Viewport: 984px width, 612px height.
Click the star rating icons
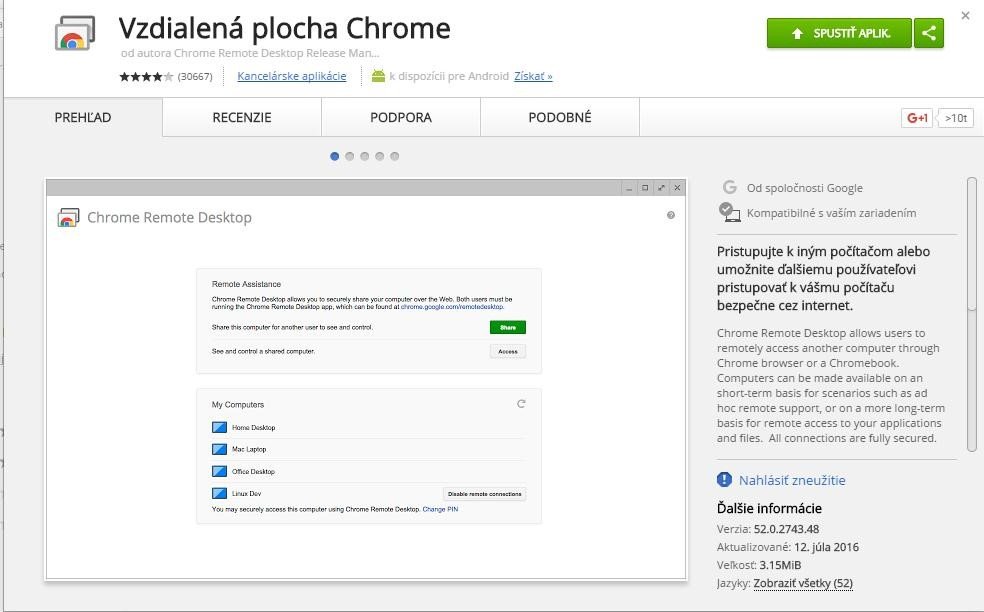click(x=146, y=77)
